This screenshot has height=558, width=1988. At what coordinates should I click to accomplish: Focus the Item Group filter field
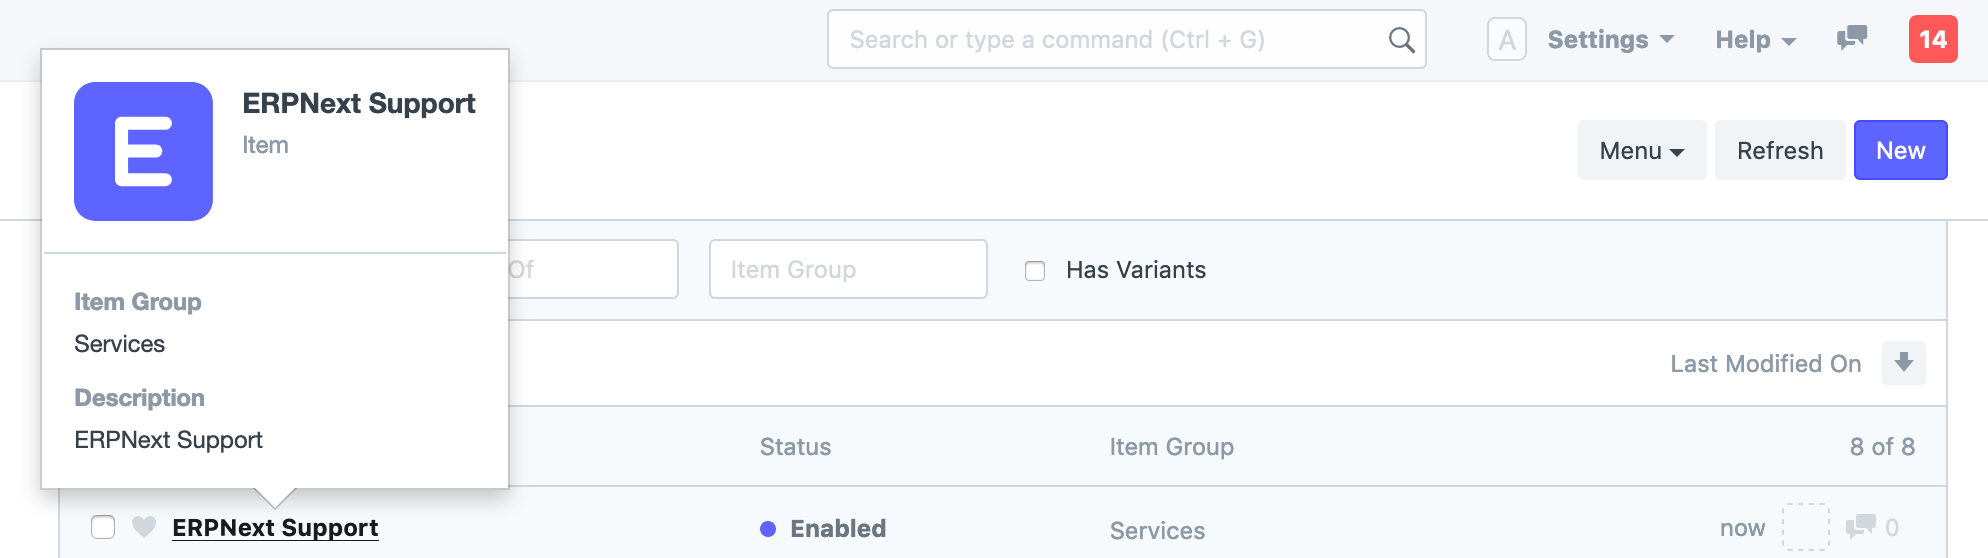coord(848,269)
